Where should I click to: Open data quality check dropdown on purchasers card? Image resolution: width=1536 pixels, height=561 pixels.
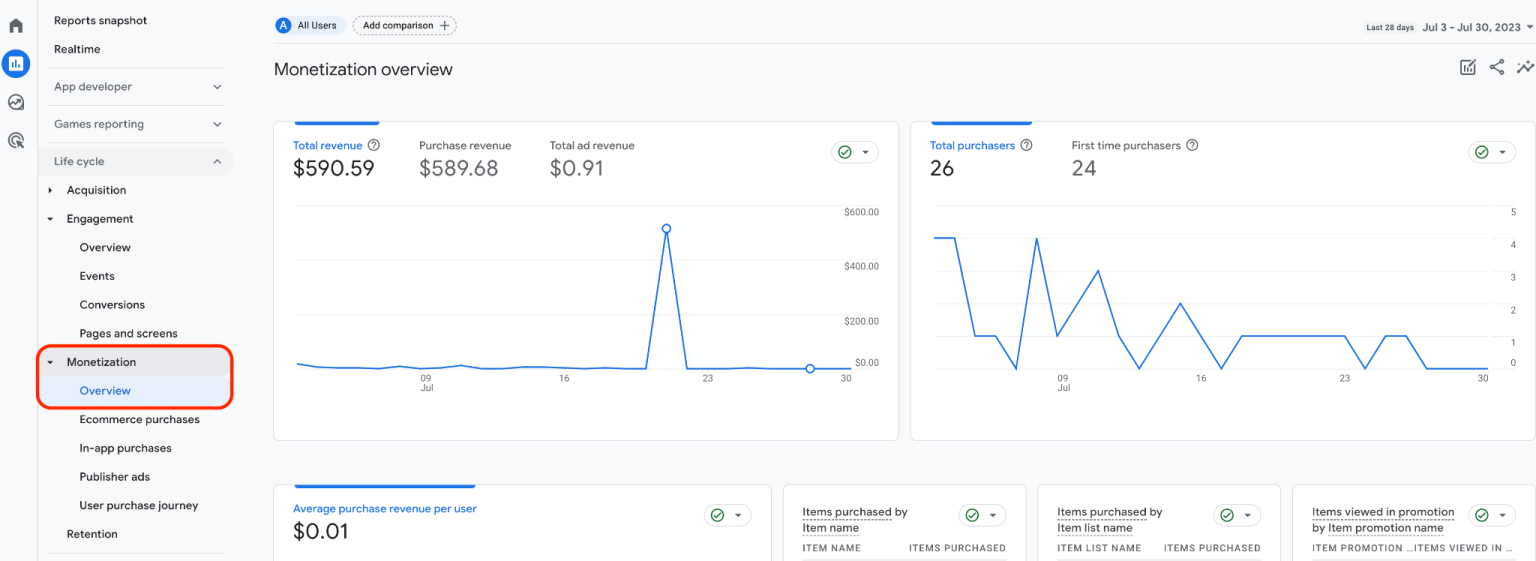(x=1492, y=152)
